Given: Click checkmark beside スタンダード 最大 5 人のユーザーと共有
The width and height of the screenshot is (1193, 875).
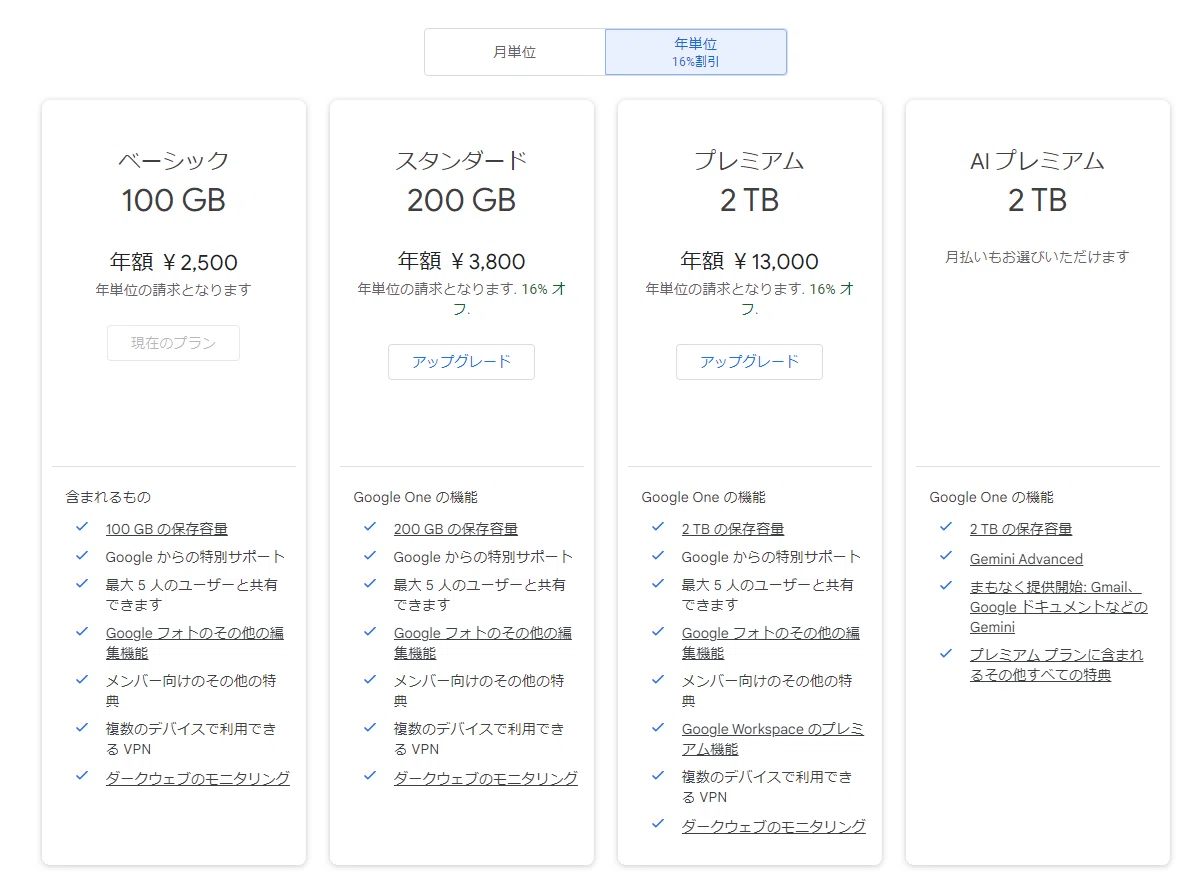Looking at the screenshot, I should [x=370, y=584].
